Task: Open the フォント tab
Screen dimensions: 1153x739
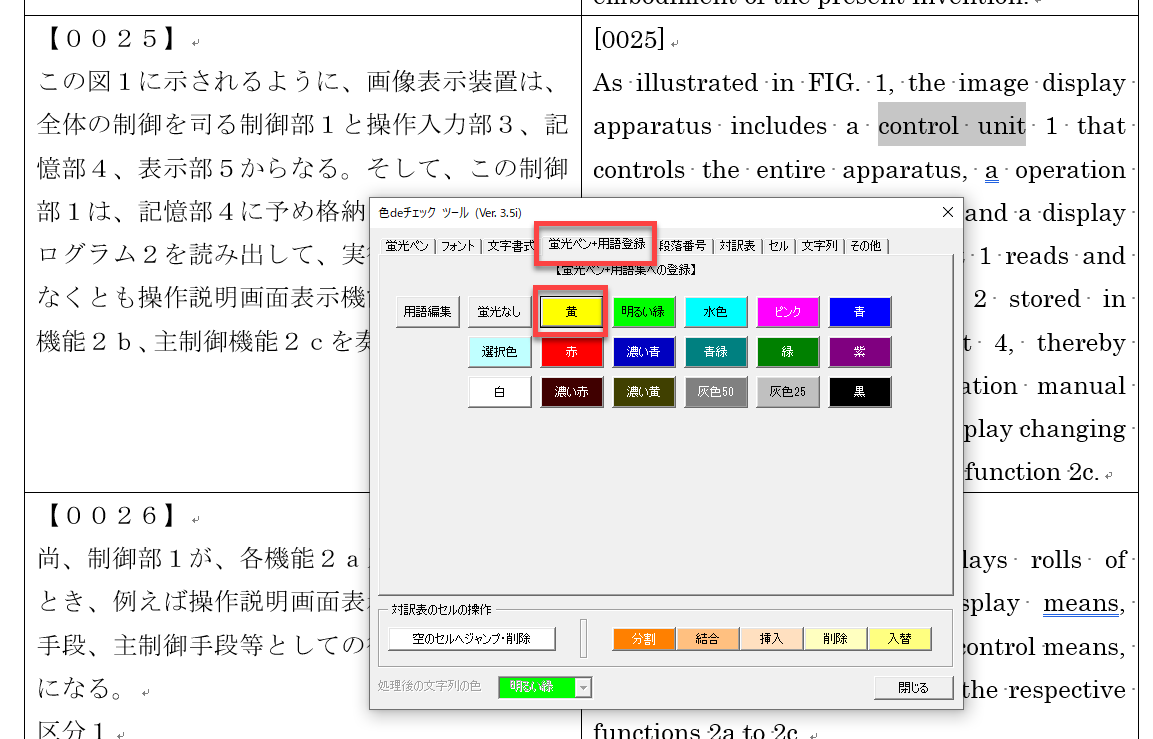Action: [458, 245]
